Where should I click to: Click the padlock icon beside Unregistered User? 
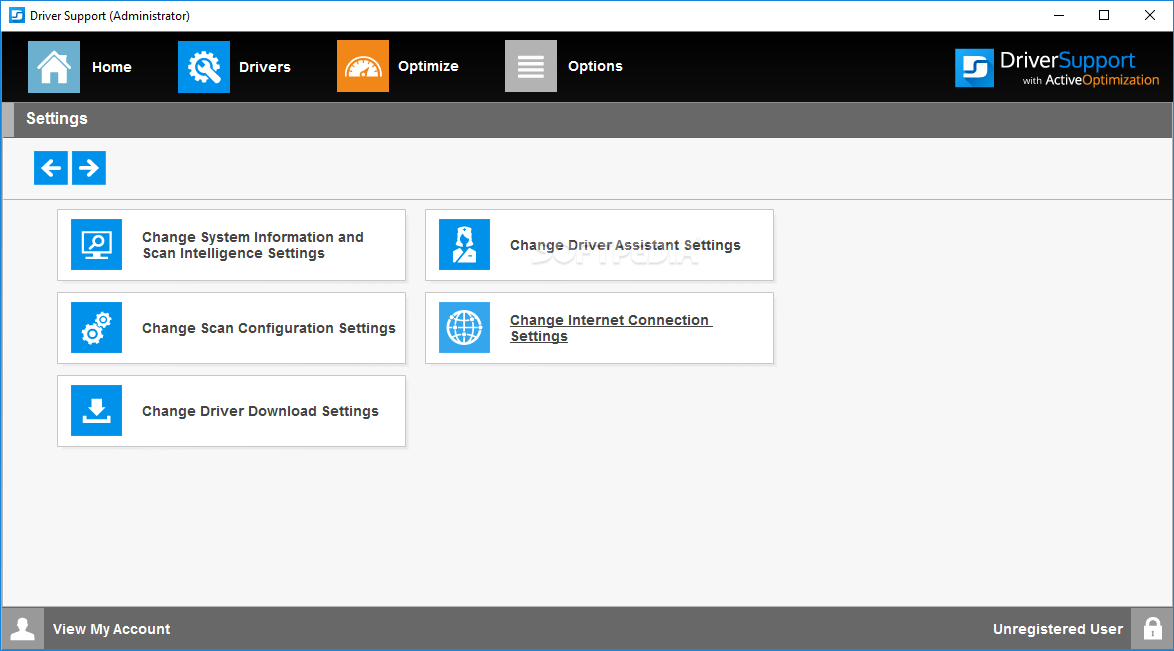point(1152,629)
